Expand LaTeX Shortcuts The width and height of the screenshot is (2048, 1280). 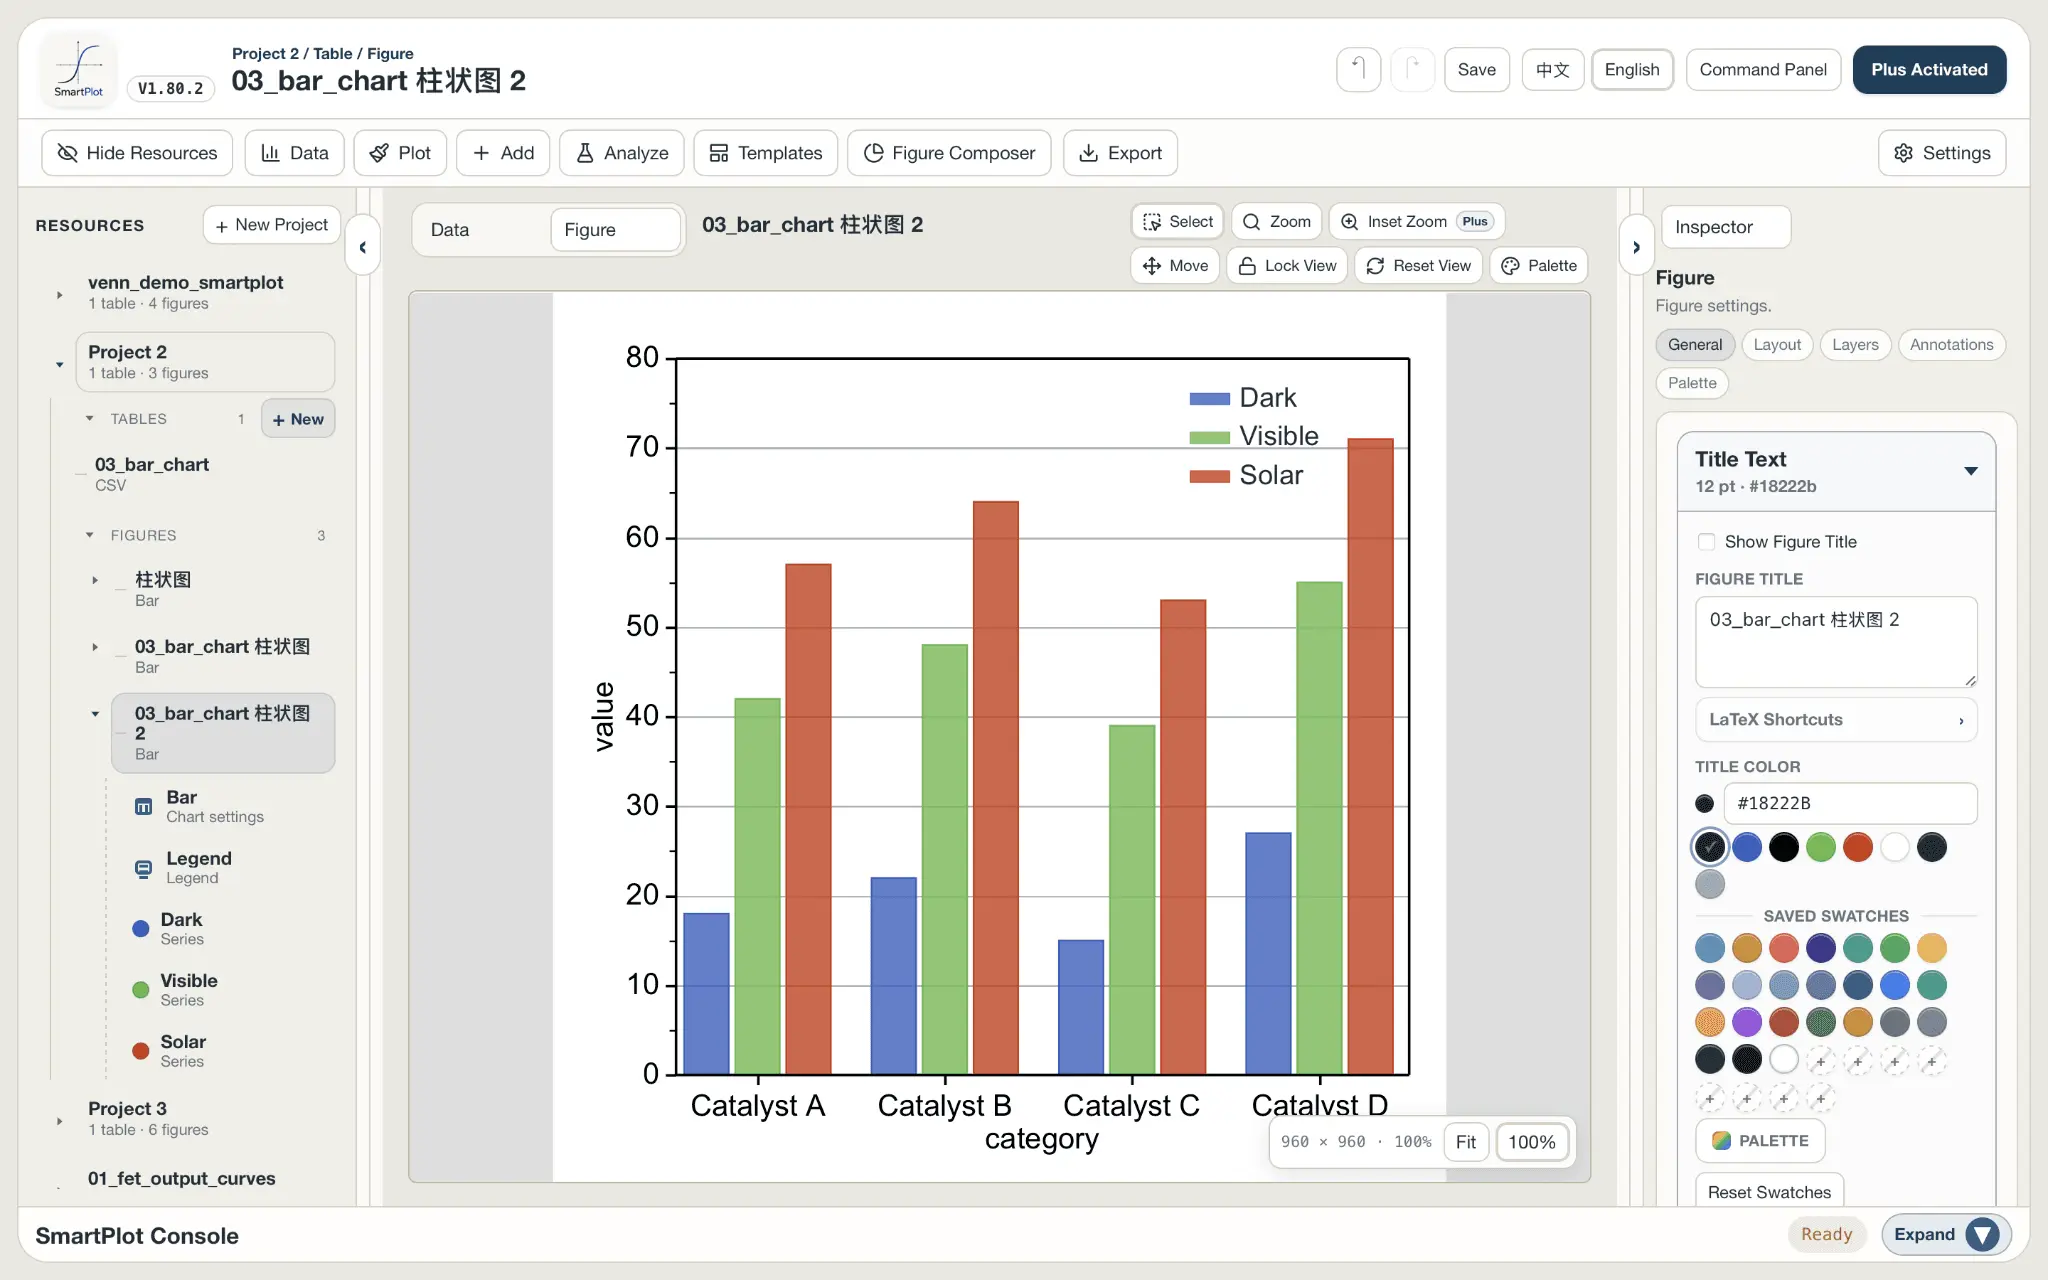[x=1836, y=719]
